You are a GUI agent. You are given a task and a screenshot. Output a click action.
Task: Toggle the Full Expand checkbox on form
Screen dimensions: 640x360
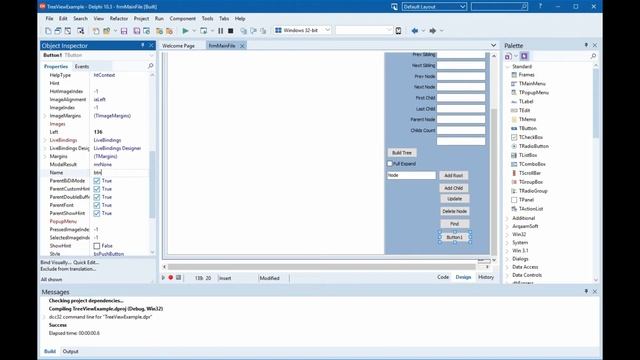[x=390, y=164]
